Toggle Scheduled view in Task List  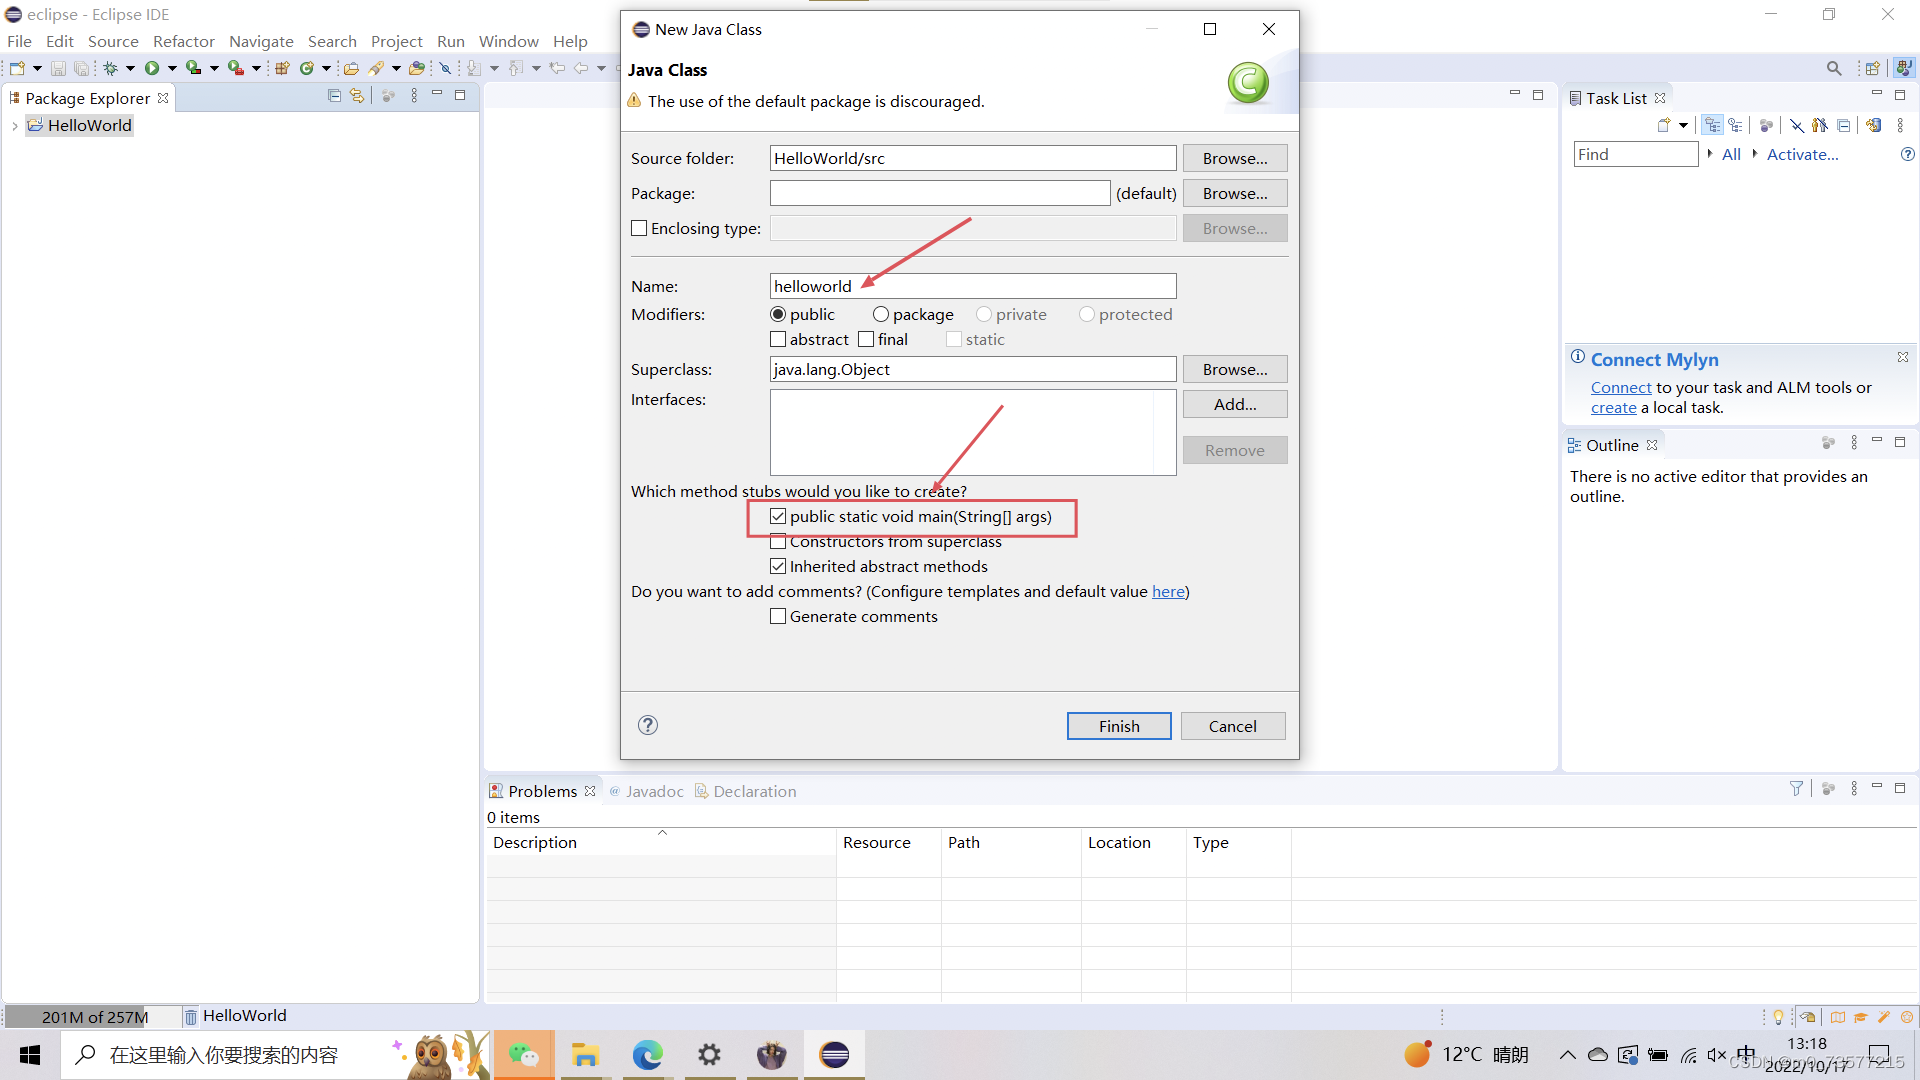click(1736, 125)
